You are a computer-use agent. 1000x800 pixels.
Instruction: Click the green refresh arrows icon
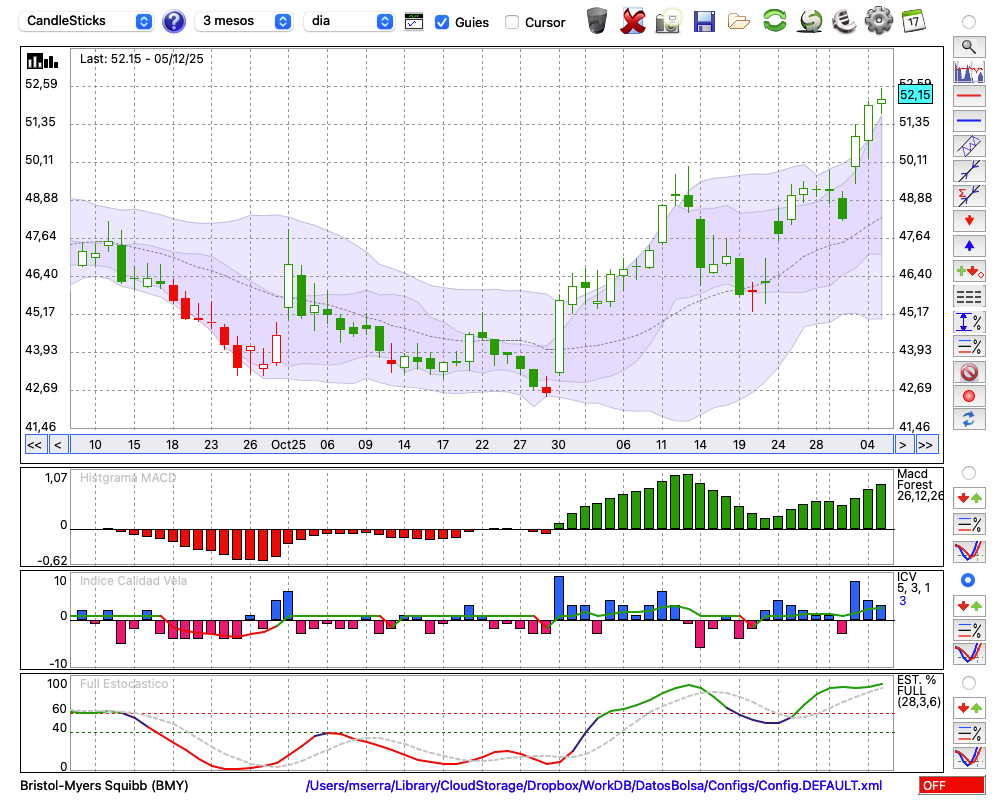[774, 21]
